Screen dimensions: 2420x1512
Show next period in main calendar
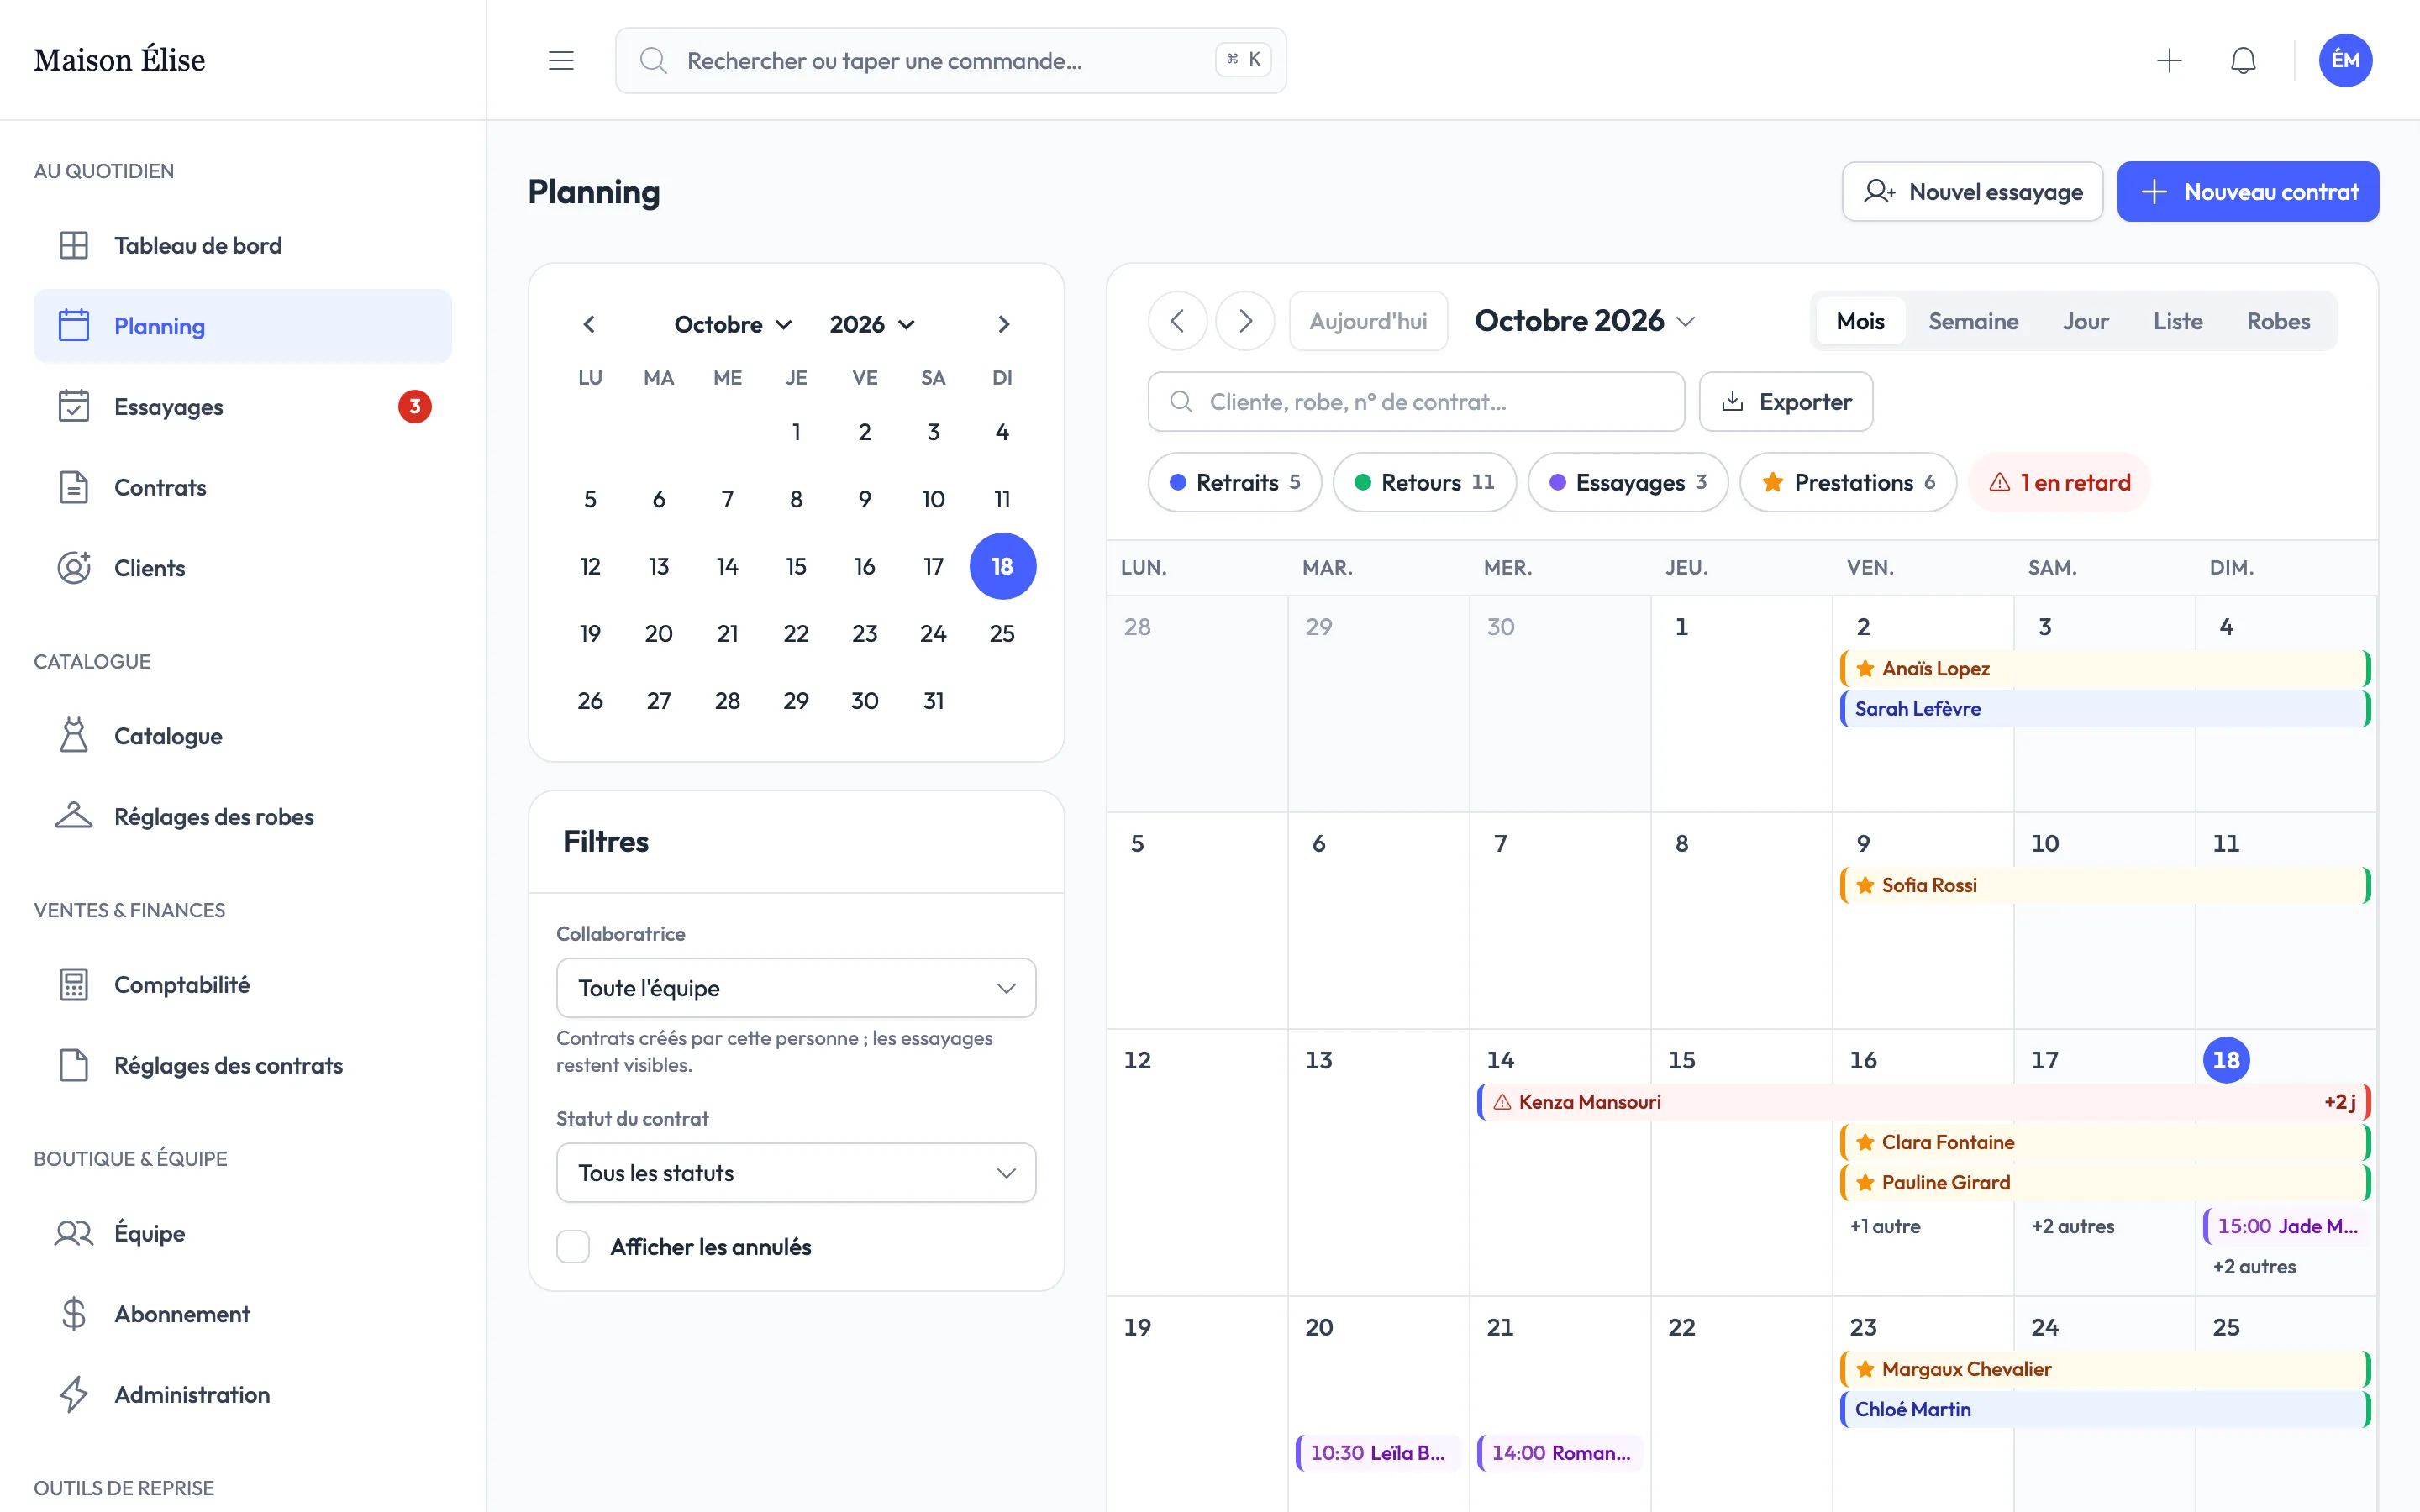pos(1245,321)
